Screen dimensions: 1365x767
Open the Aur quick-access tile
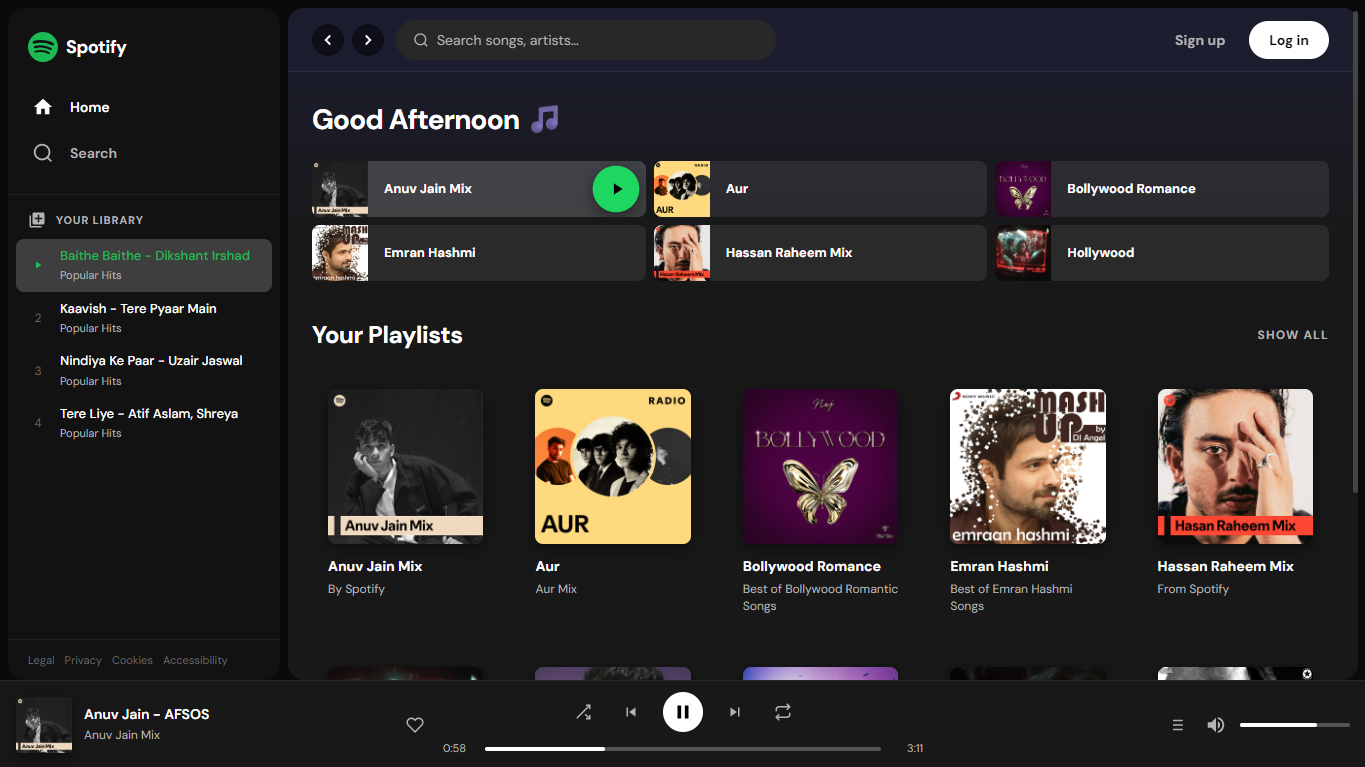coord(820,189)
